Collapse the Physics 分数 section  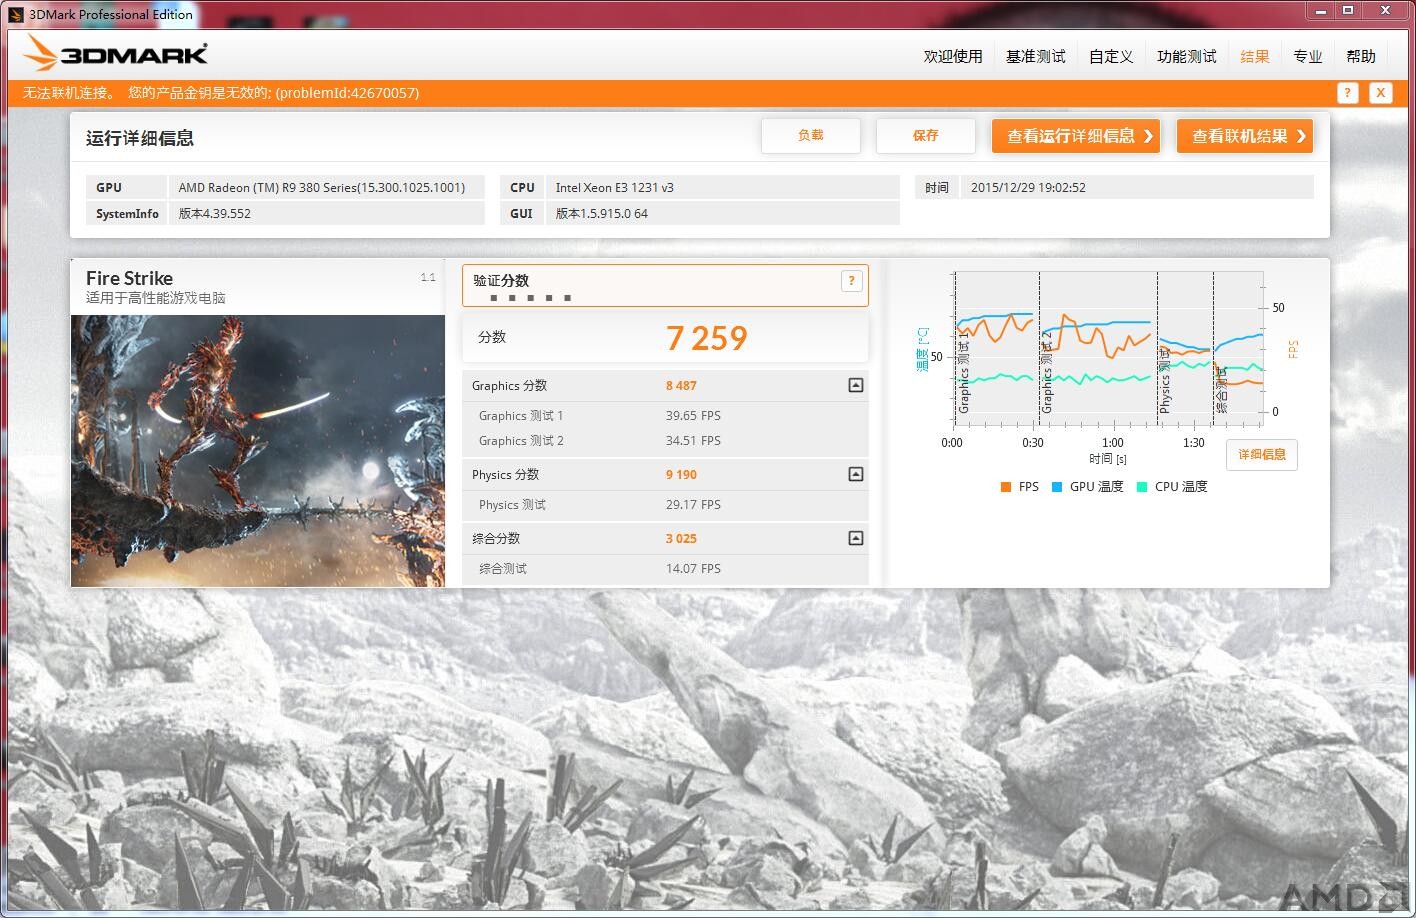(856, 474)
